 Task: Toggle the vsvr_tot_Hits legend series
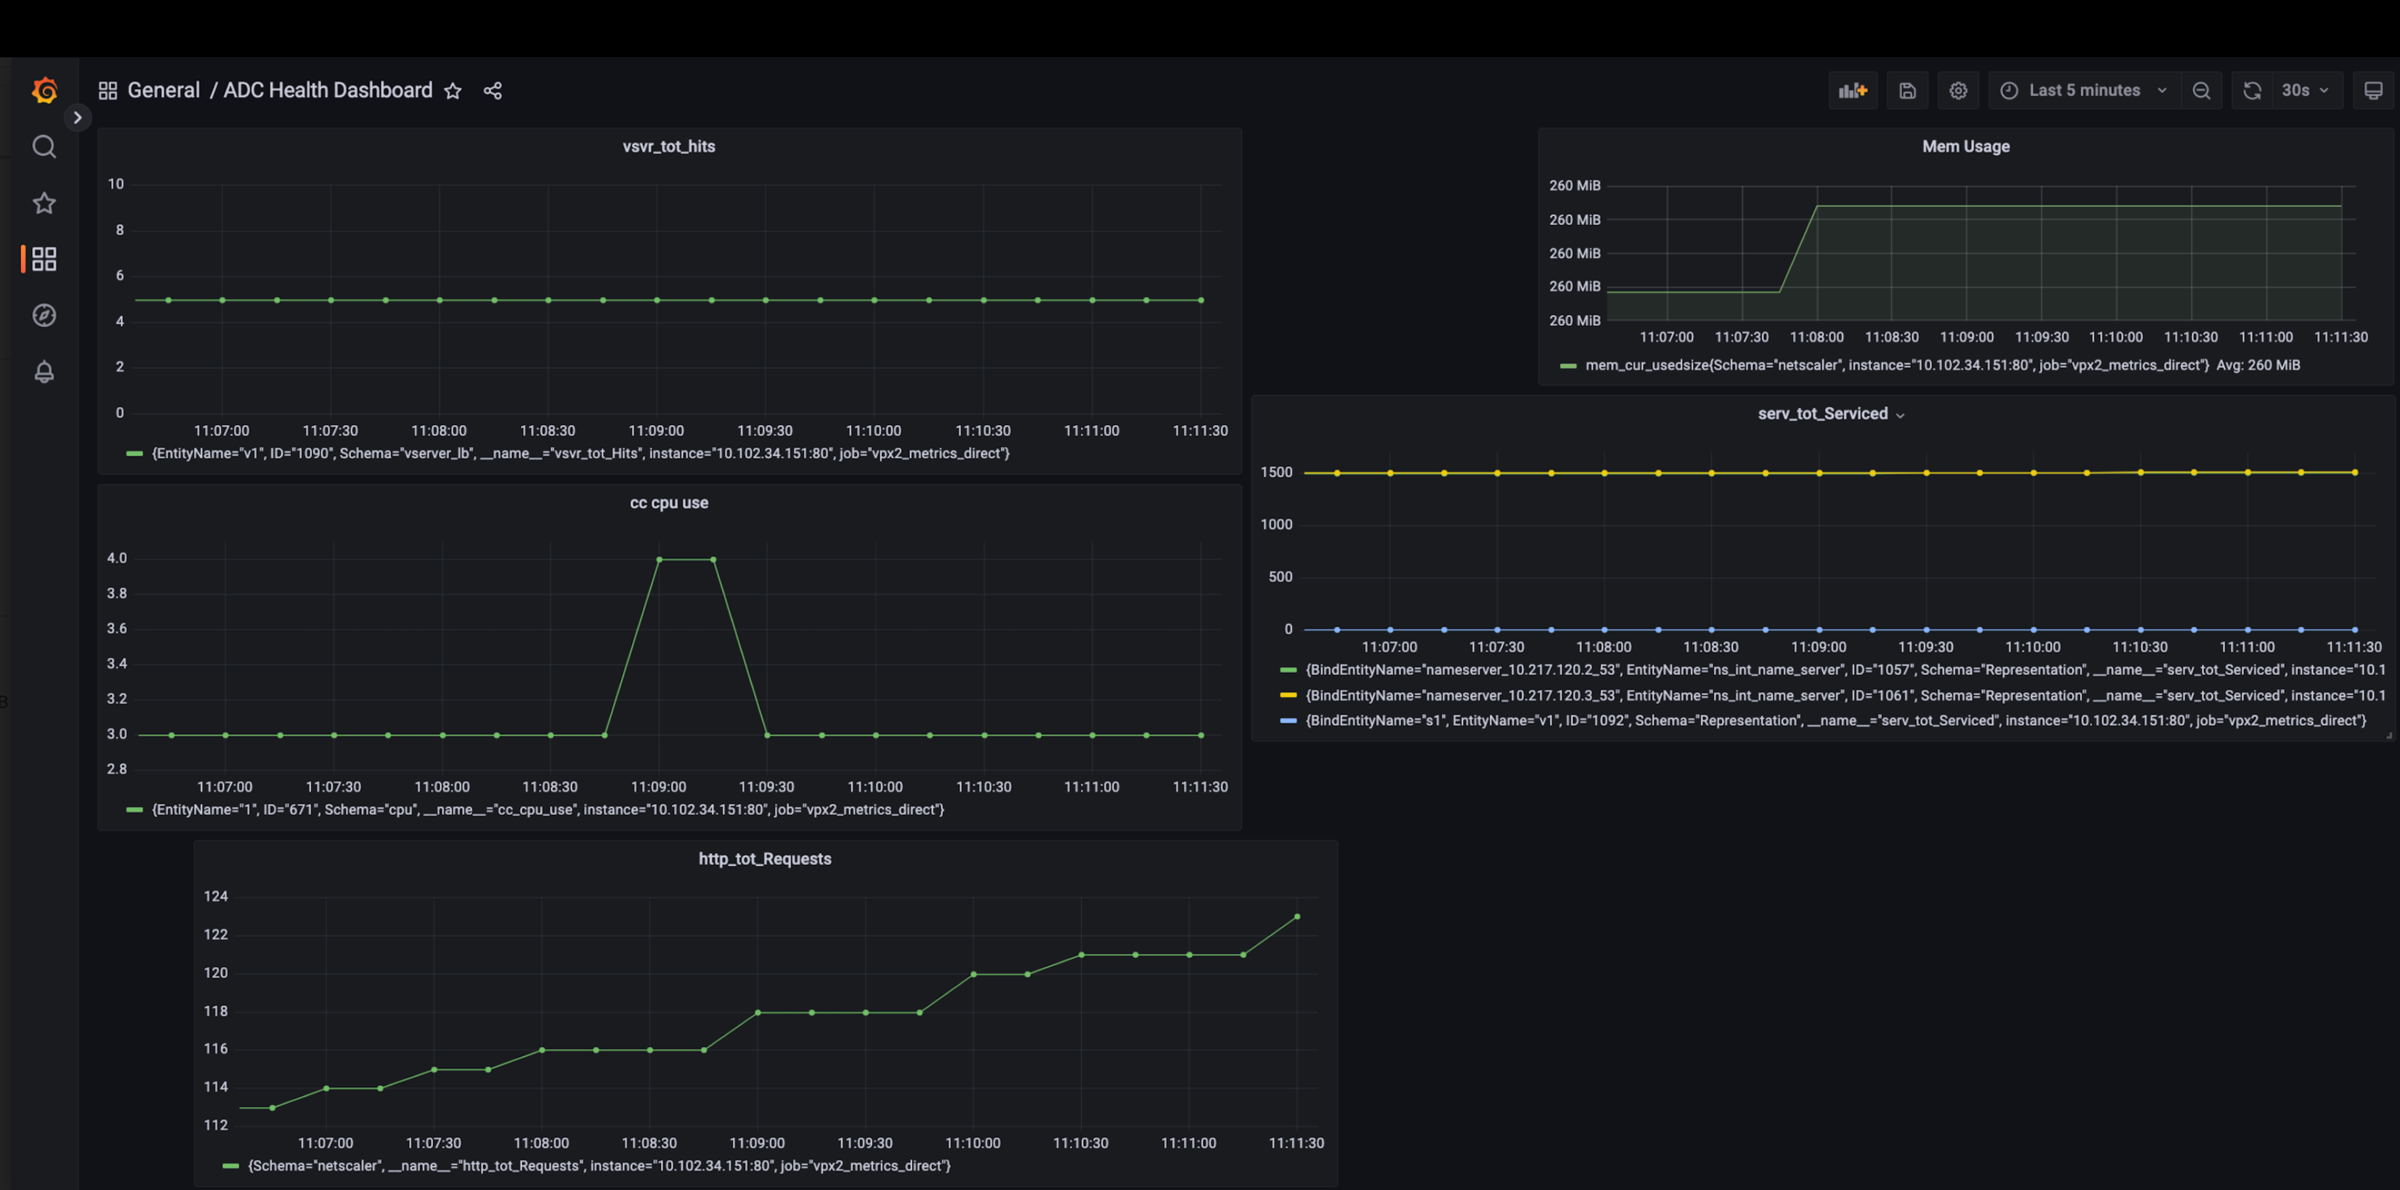pyautogui.click(x=580, y=454)
